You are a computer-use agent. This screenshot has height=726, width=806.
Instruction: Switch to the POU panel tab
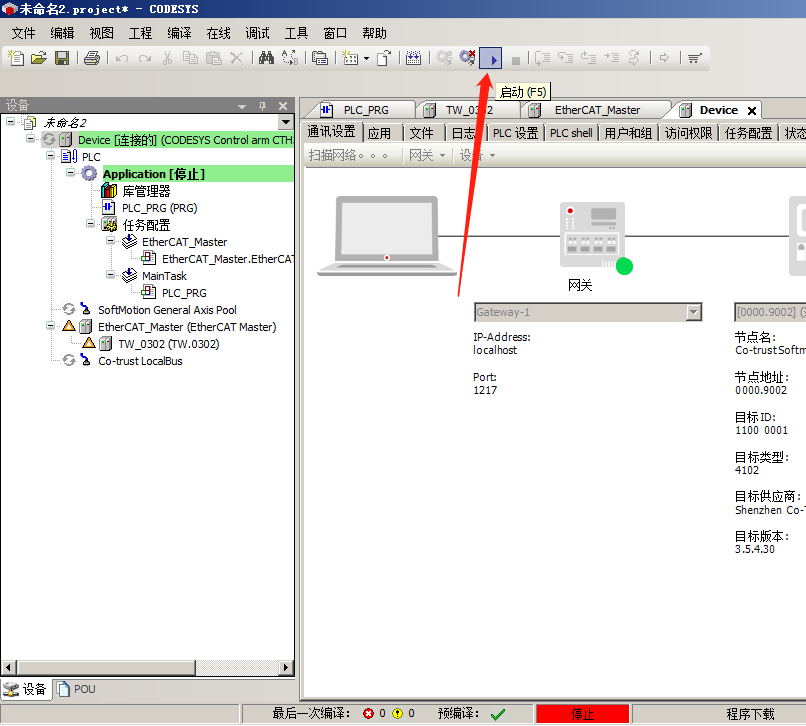click(77, 689)
